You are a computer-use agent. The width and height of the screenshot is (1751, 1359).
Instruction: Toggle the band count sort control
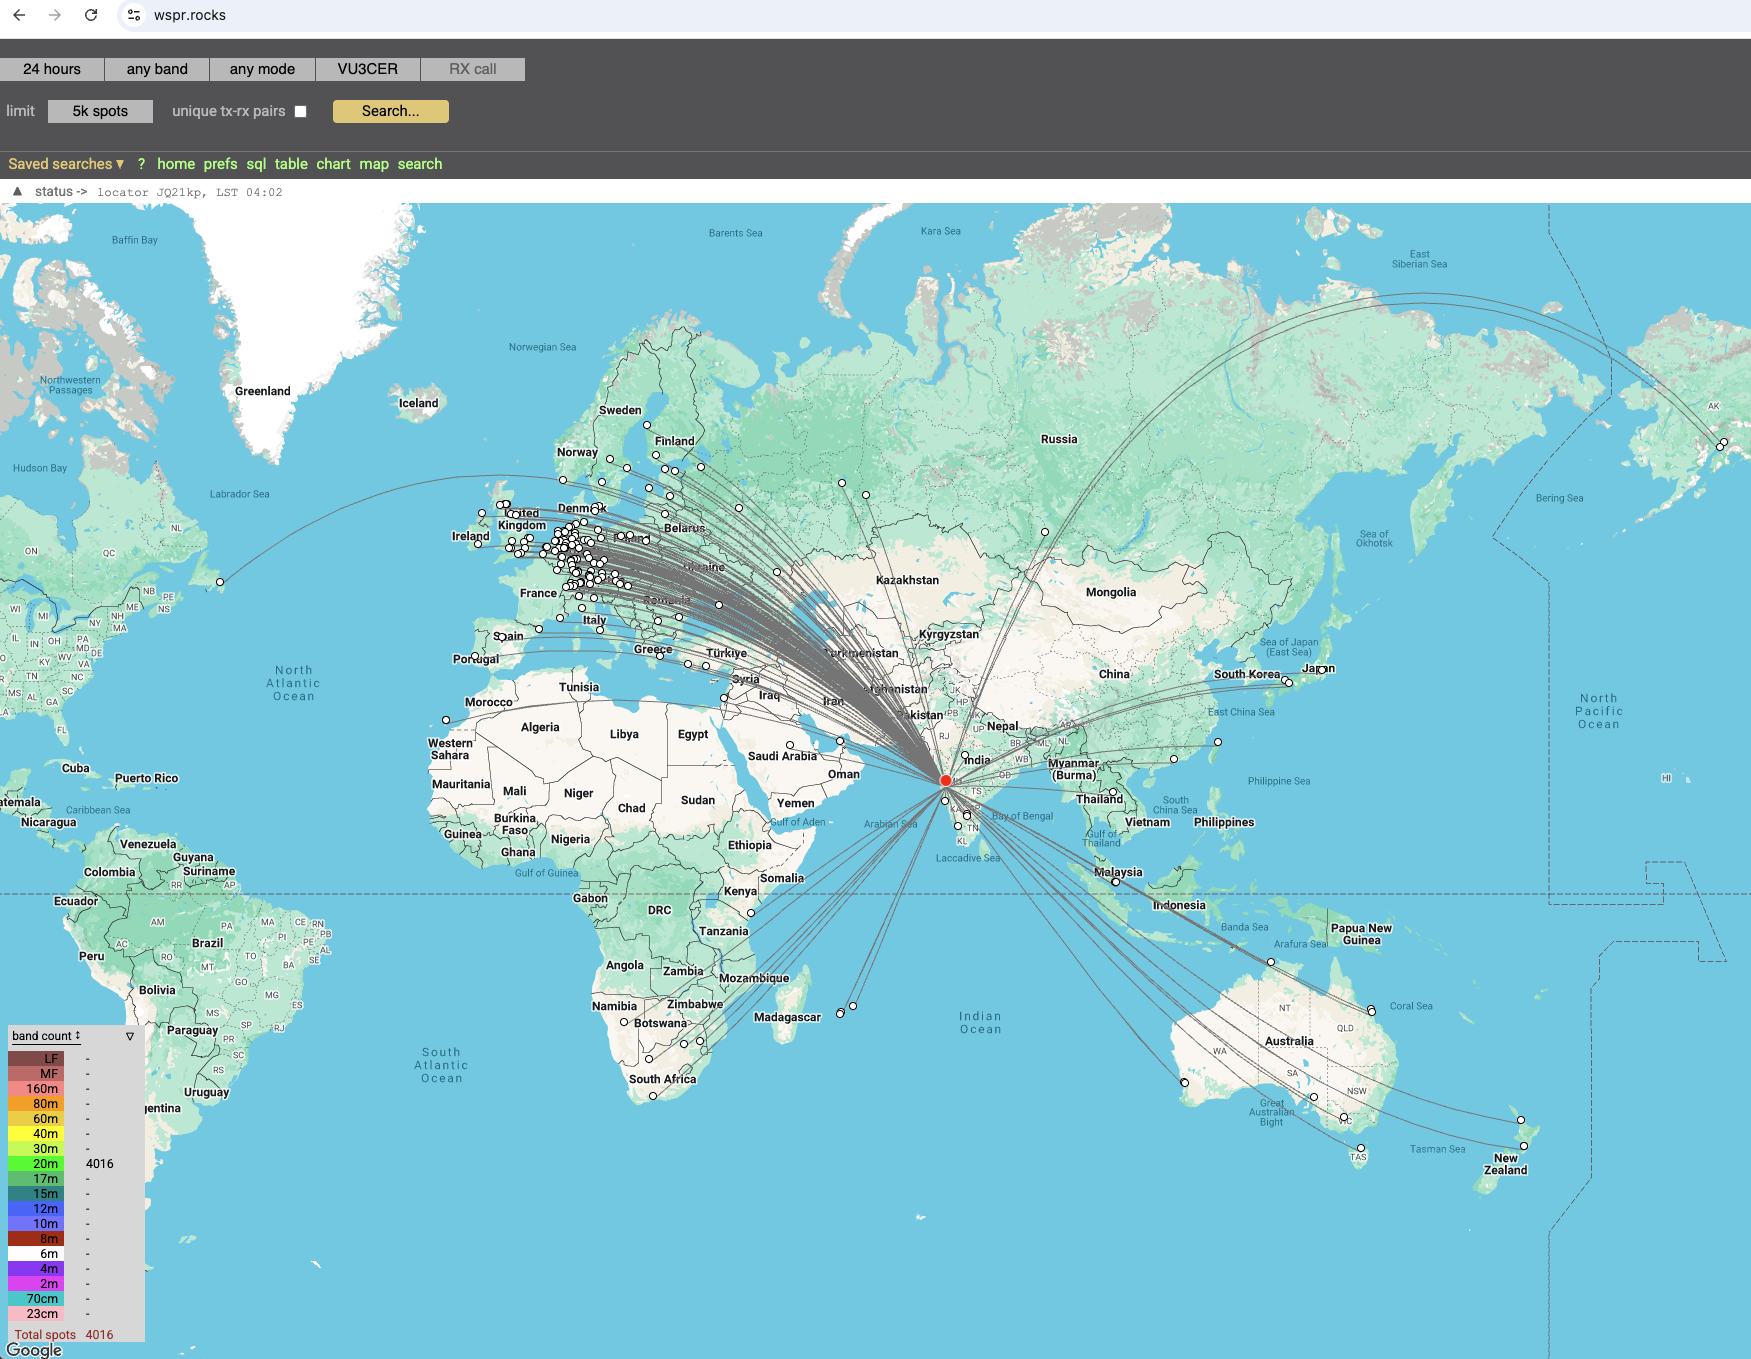[46, 1036]
